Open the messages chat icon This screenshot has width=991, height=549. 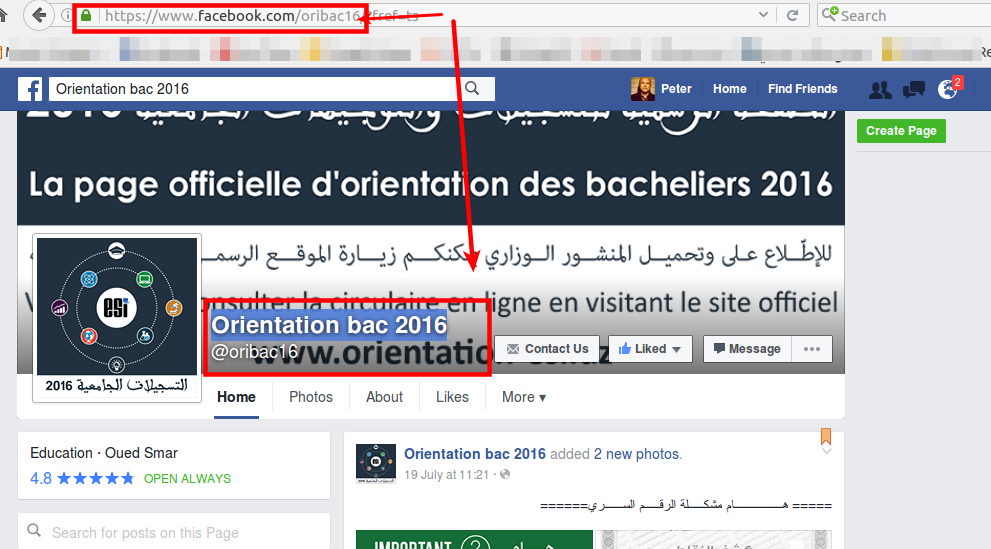tap(913, 90)
